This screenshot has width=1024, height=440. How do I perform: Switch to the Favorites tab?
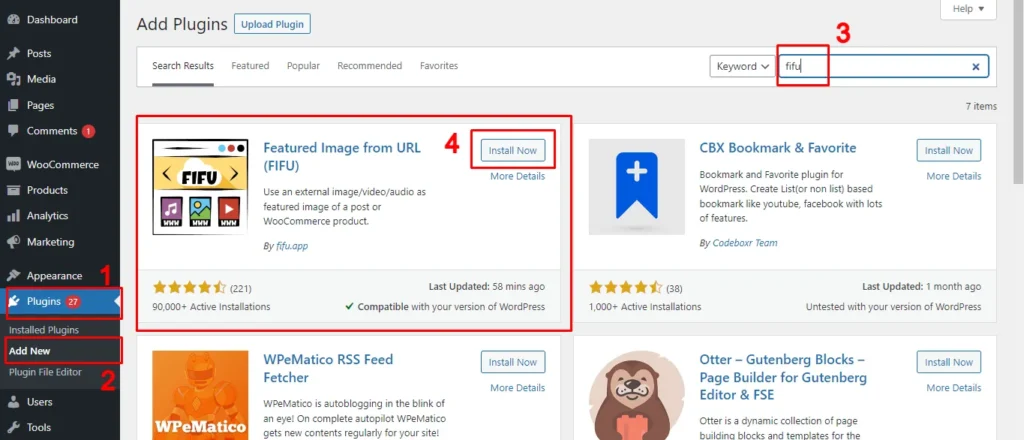439,66
